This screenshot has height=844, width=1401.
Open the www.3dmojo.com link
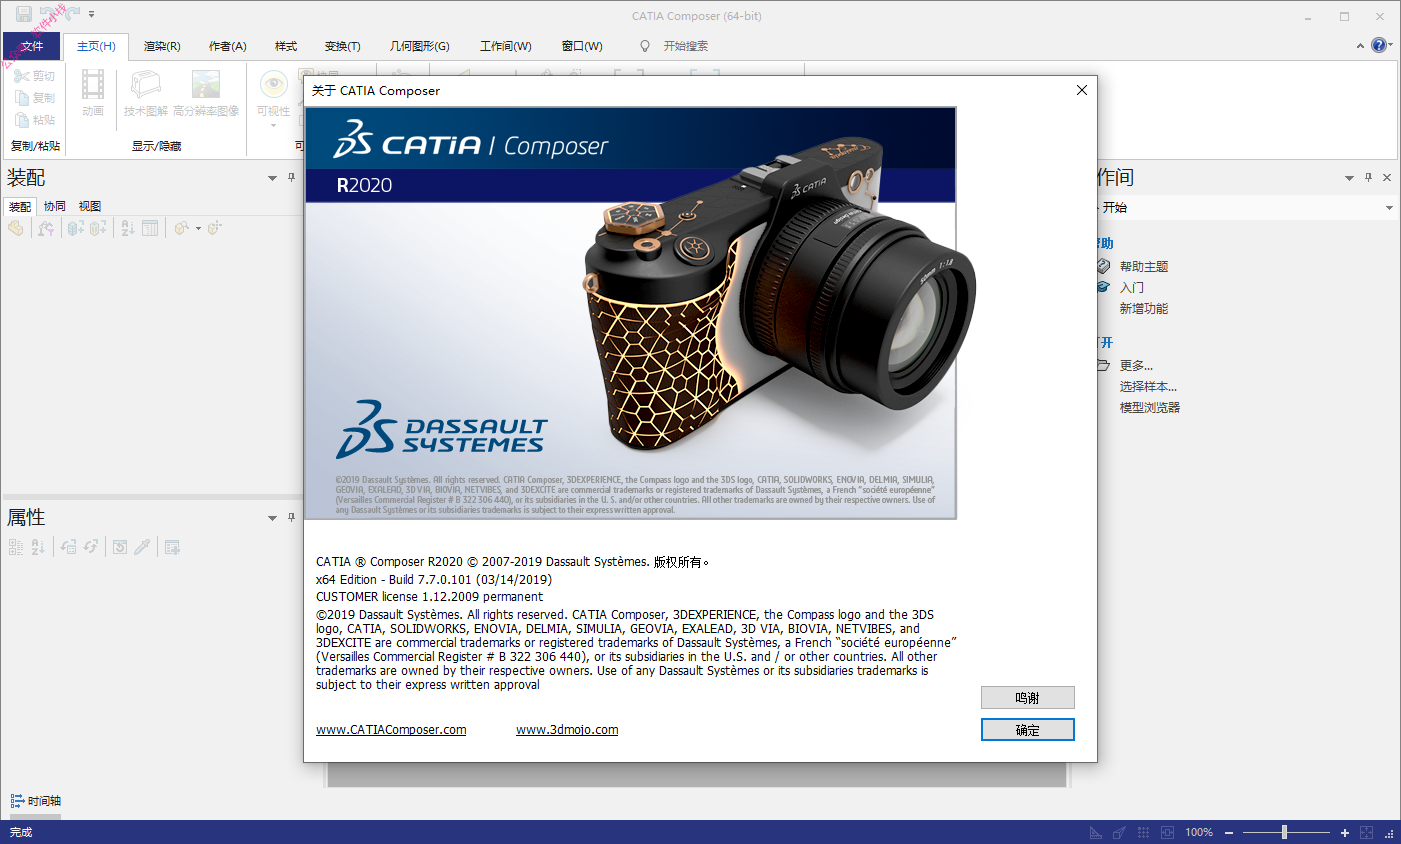(x=567, y=730)
